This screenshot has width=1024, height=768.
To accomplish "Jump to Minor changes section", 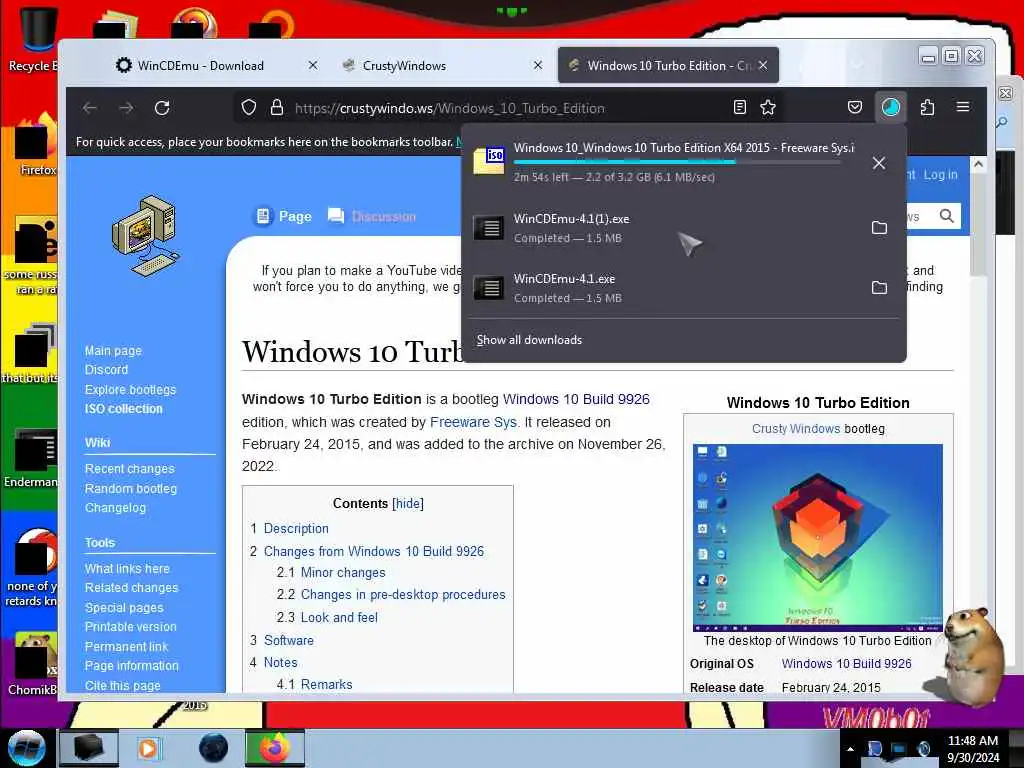I will pos(343,573).
